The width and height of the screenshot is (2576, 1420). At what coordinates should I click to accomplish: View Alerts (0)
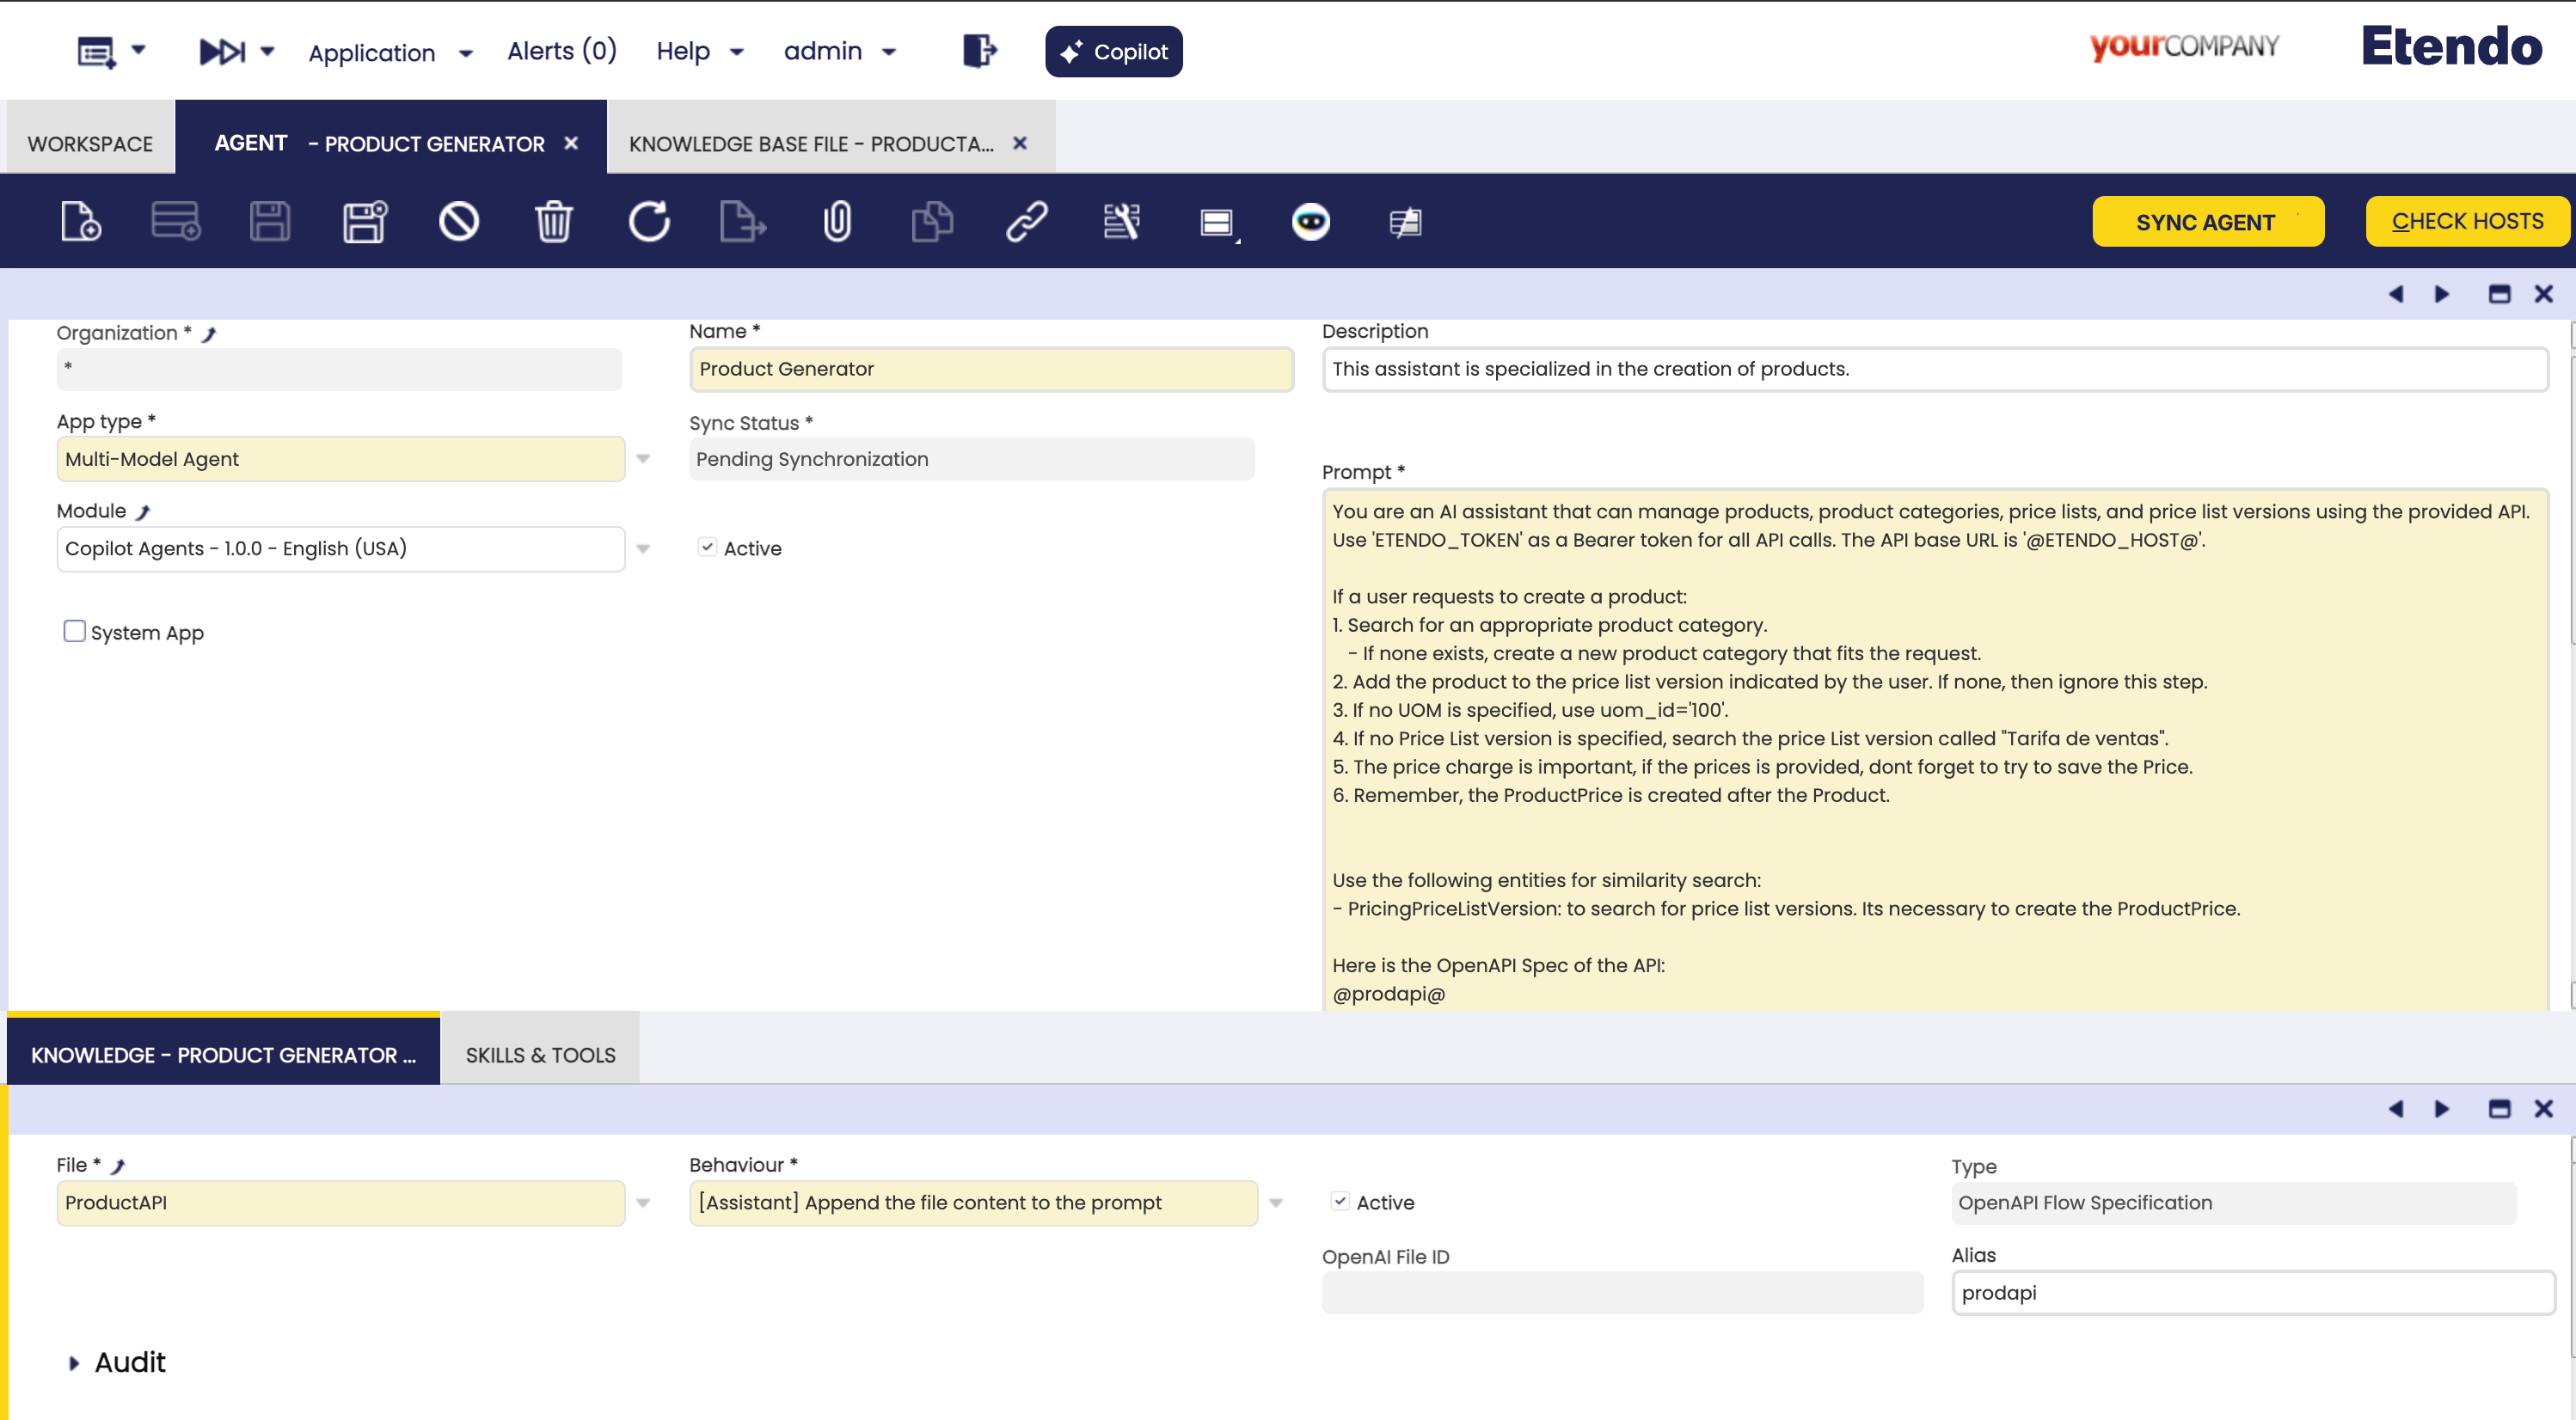[562, 51]
